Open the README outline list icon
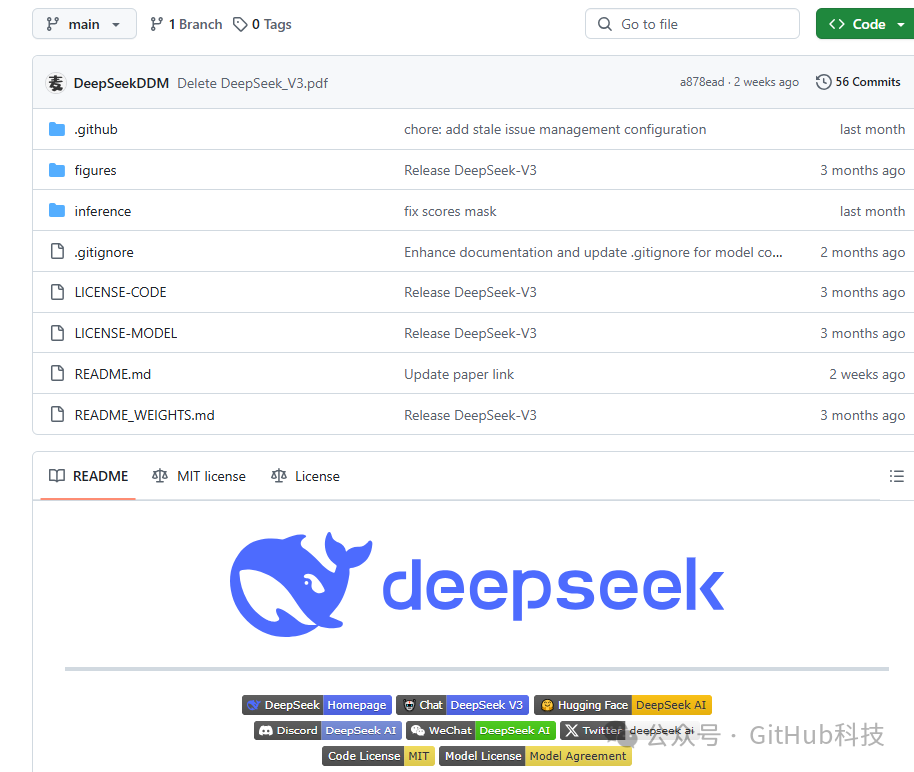This screenshot has height=772, width=914. [x=897, y=476]
